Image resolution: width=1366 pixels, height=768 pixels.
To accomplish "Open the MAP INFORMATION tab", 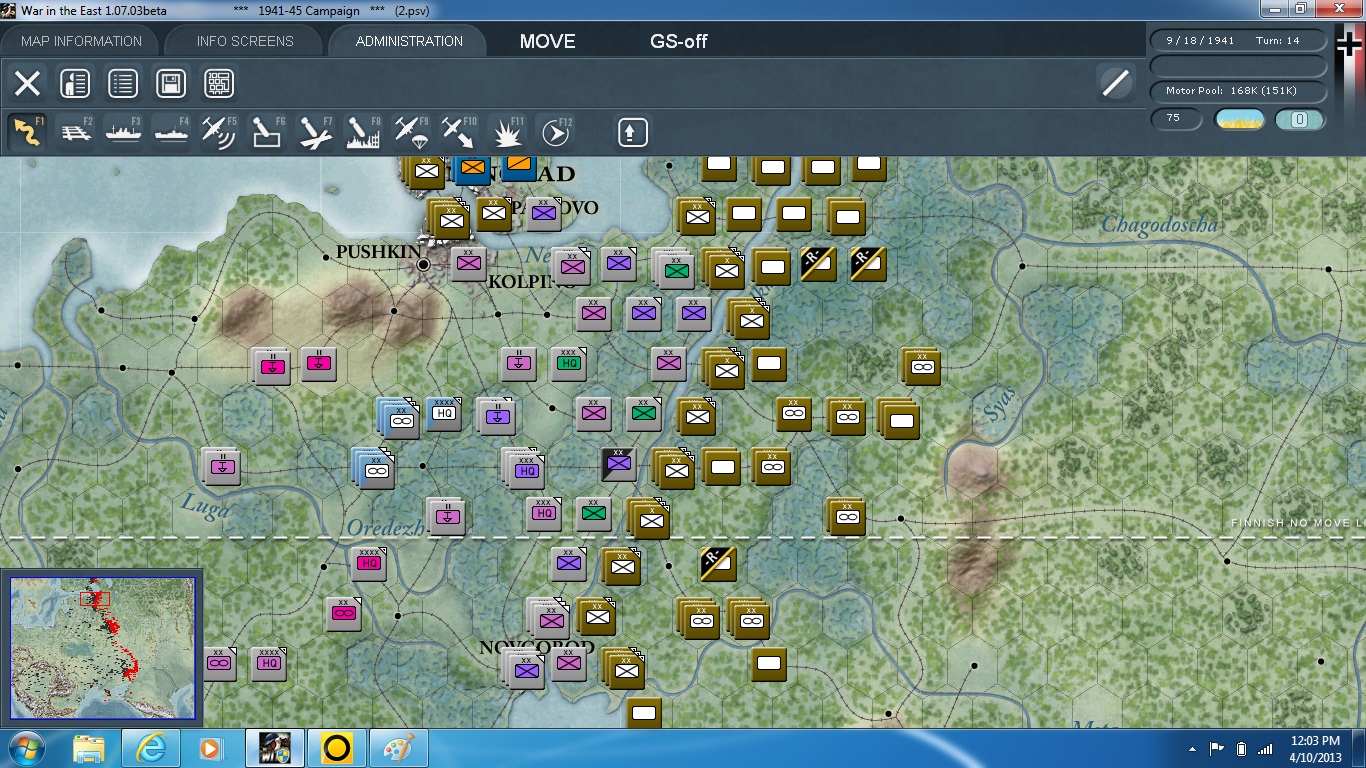I will [x=81, y=41].
